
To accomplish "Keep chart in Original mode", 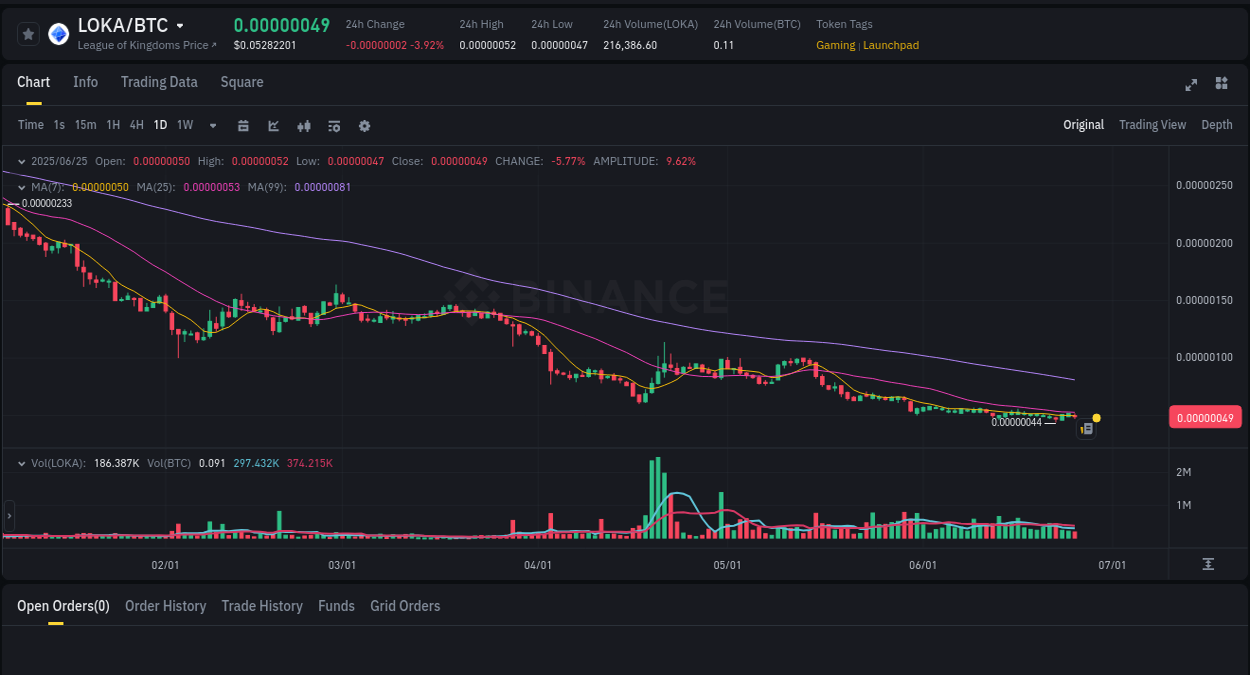I will 1084,124.
